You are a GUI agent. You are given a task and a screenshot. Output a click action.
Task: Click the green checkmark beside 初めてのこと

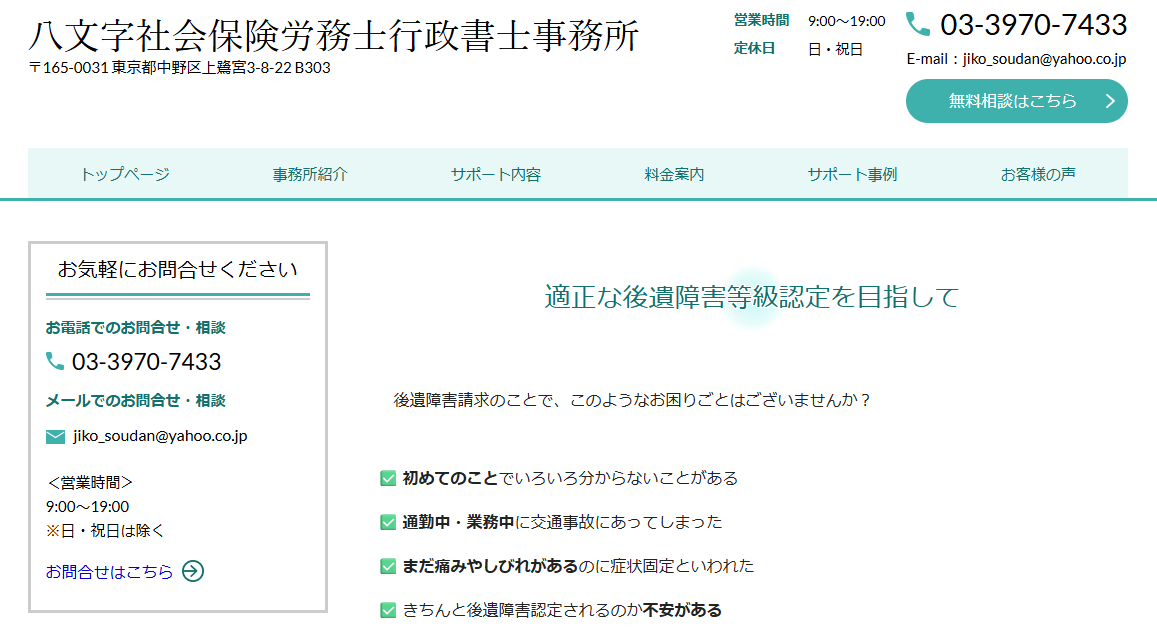[388, 478]
